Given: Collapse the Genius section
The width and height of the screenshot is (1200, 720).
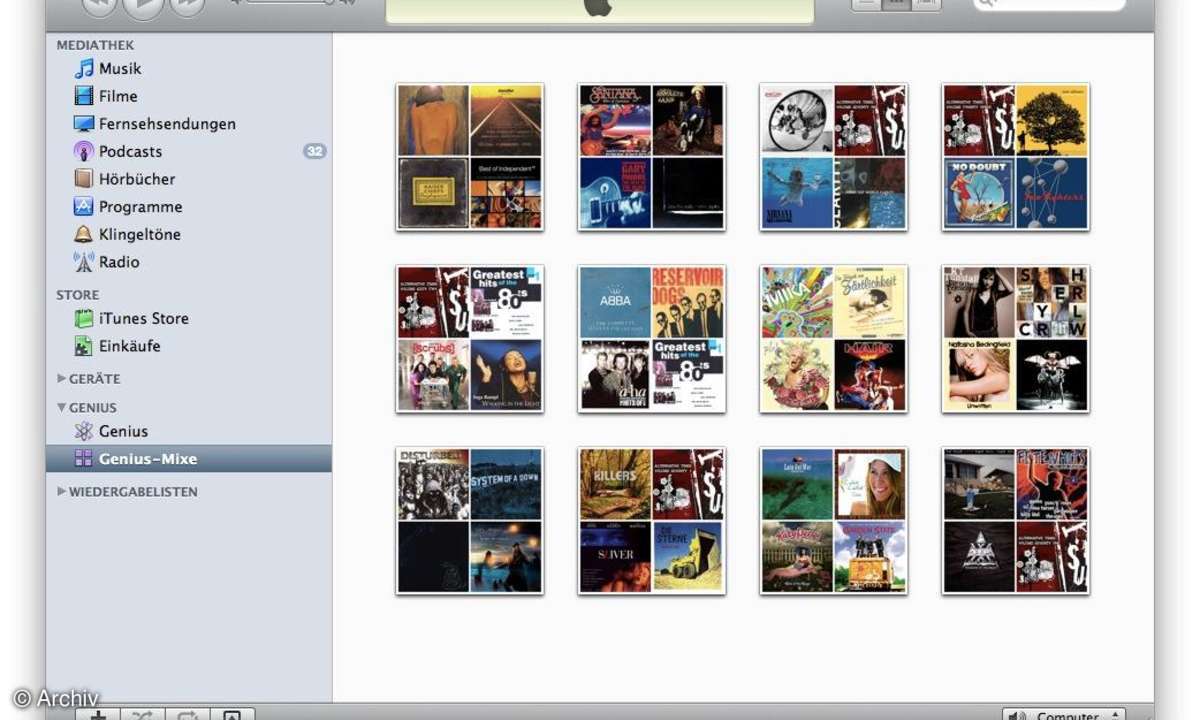Looking at the screenshot, I should (x=62, y=408).
